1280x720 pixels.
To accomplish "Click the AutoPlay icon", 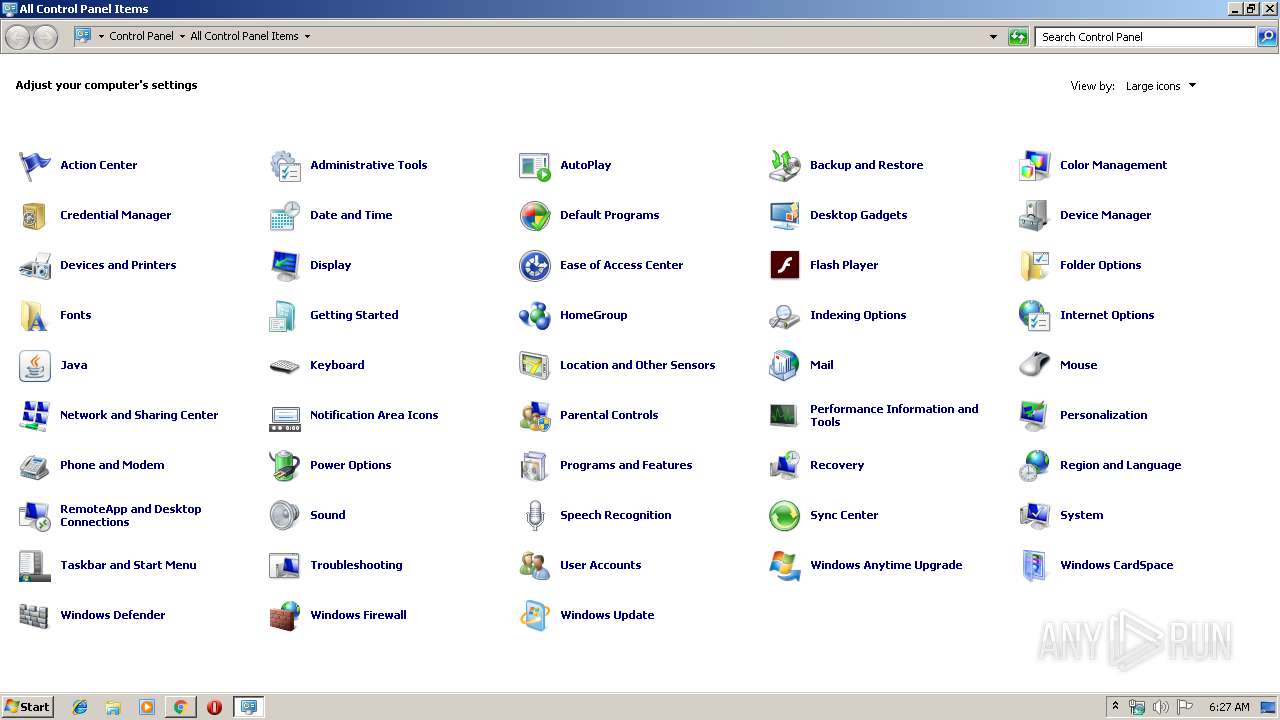I will 535,165.
